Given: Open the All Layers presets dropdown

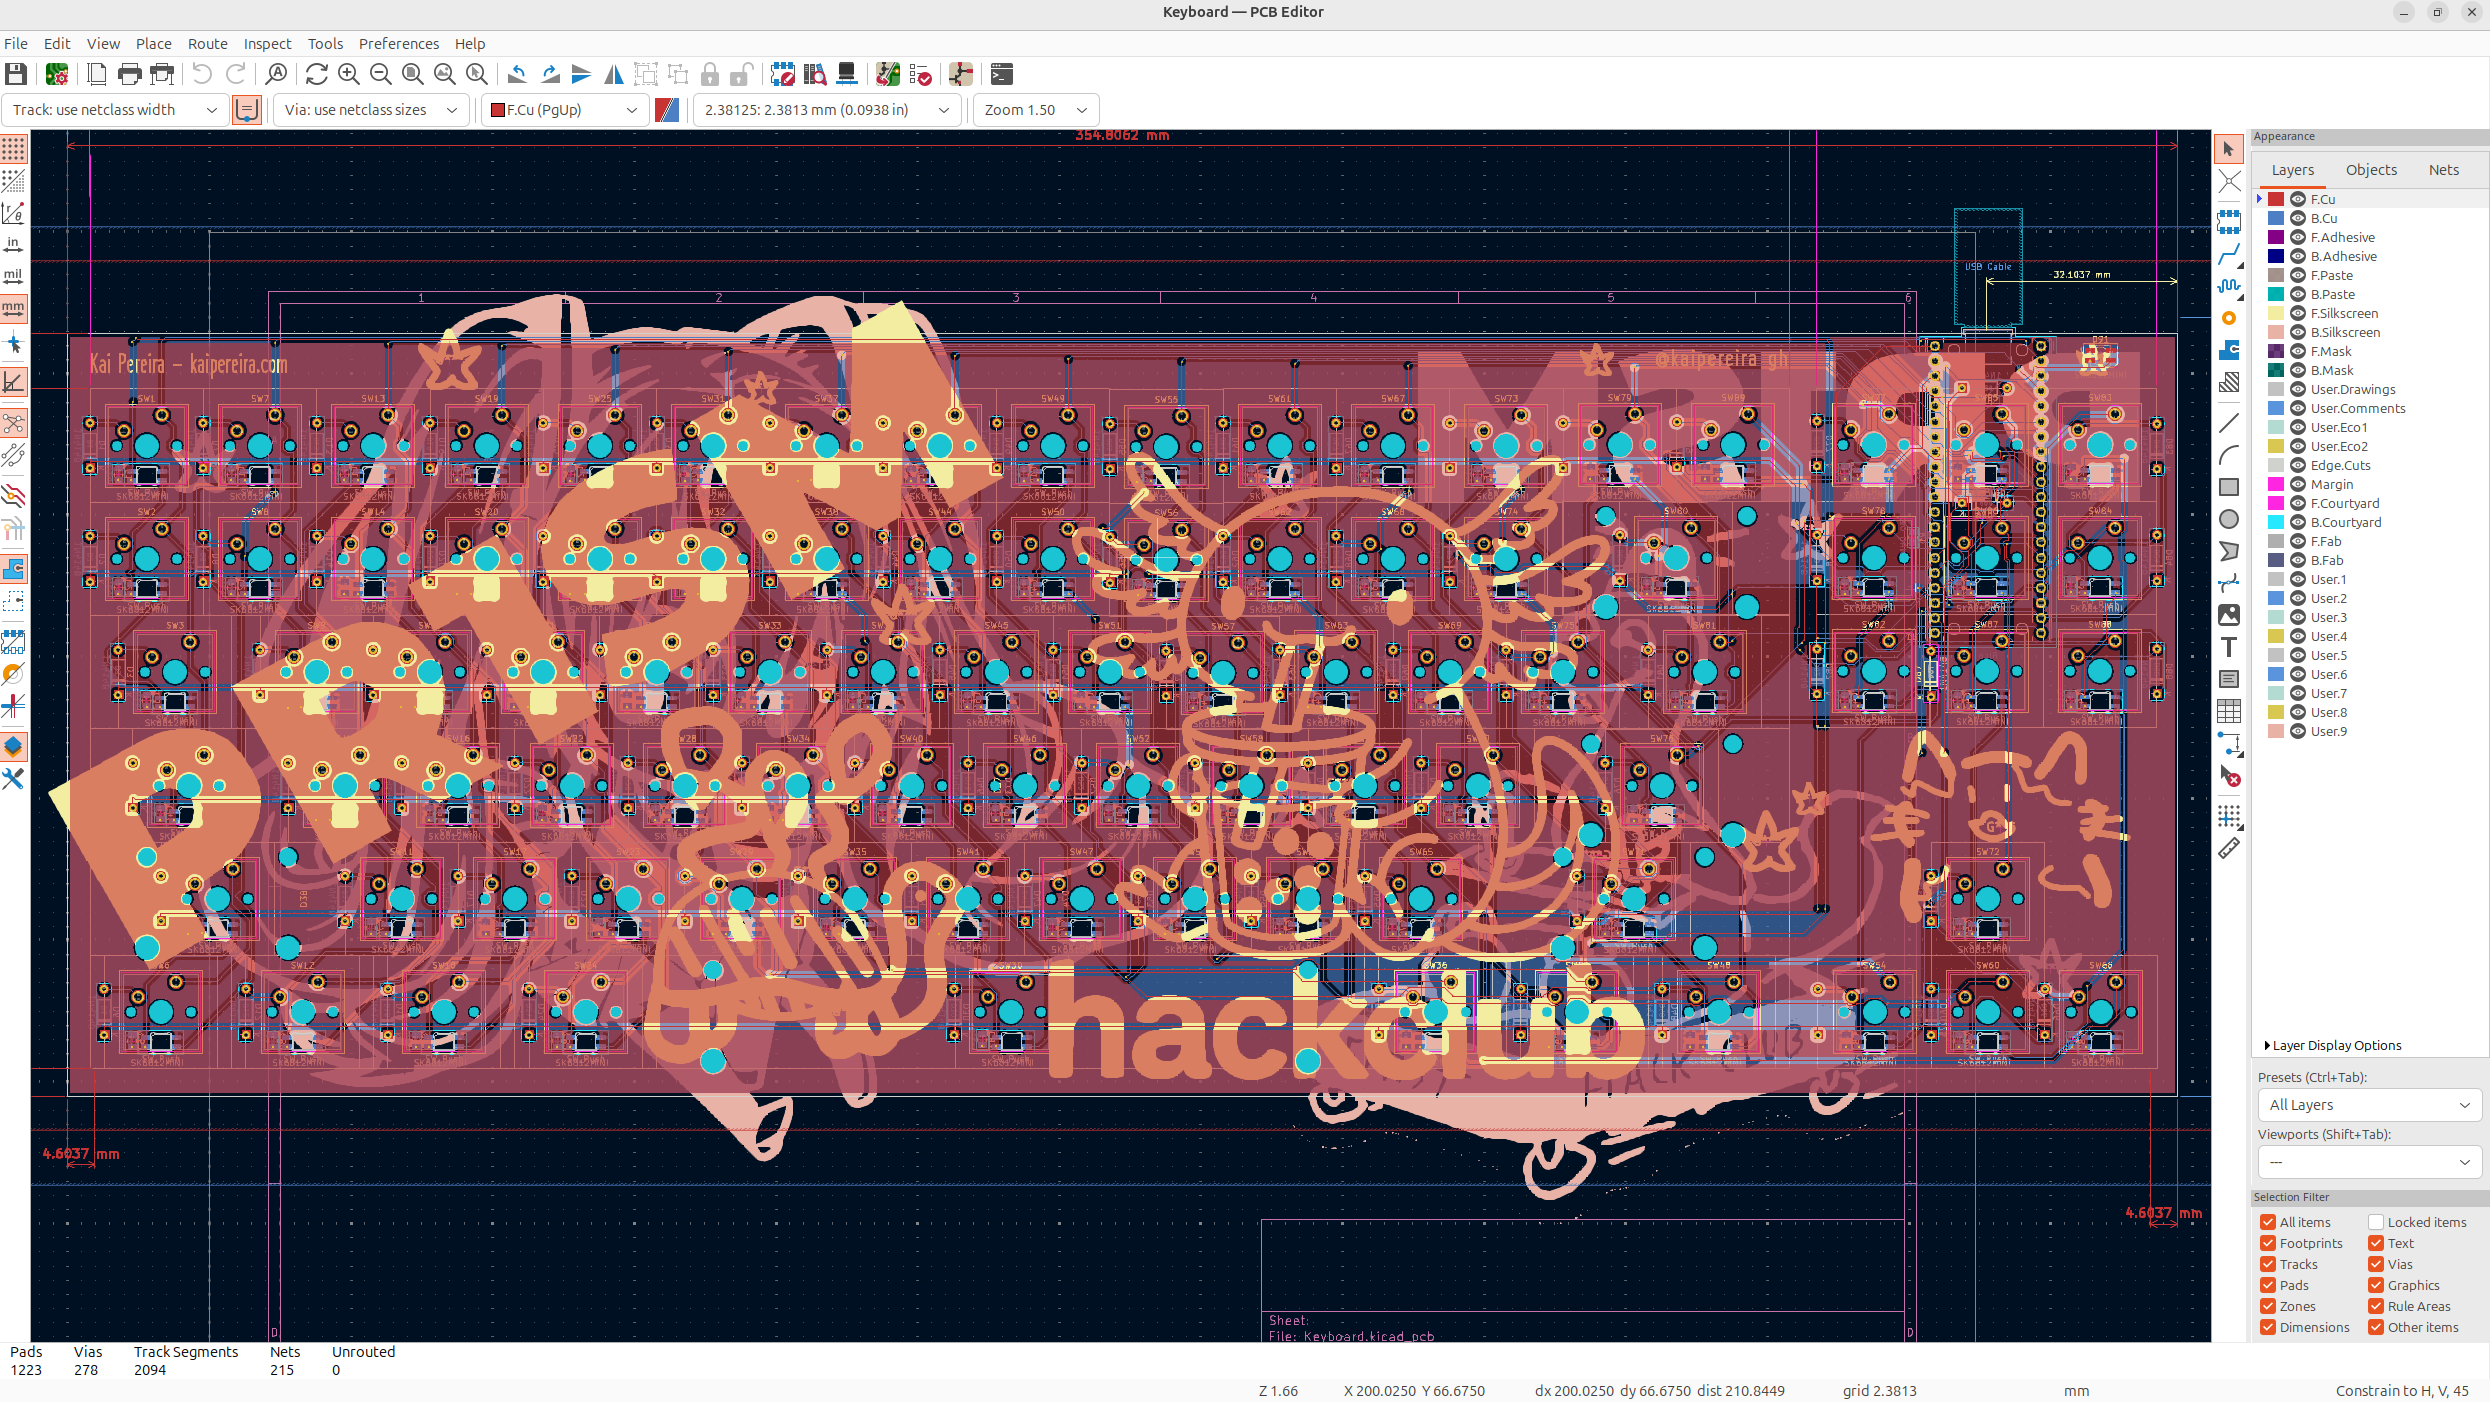Looking at the screenshot, I should (x=2369, y=1105).
